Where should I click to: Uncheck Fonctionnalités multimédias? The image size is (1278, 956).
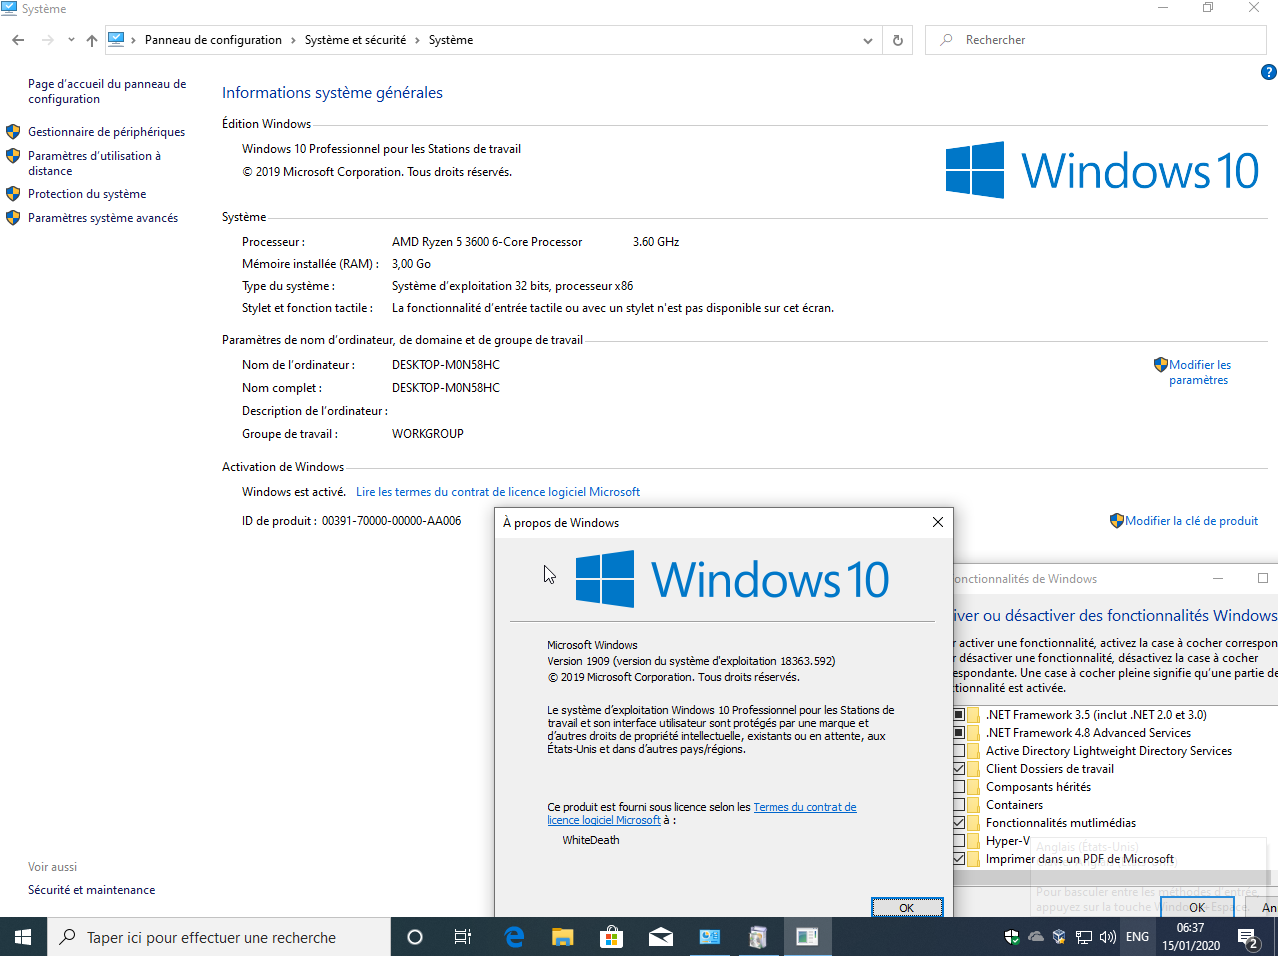pos(959,823)
